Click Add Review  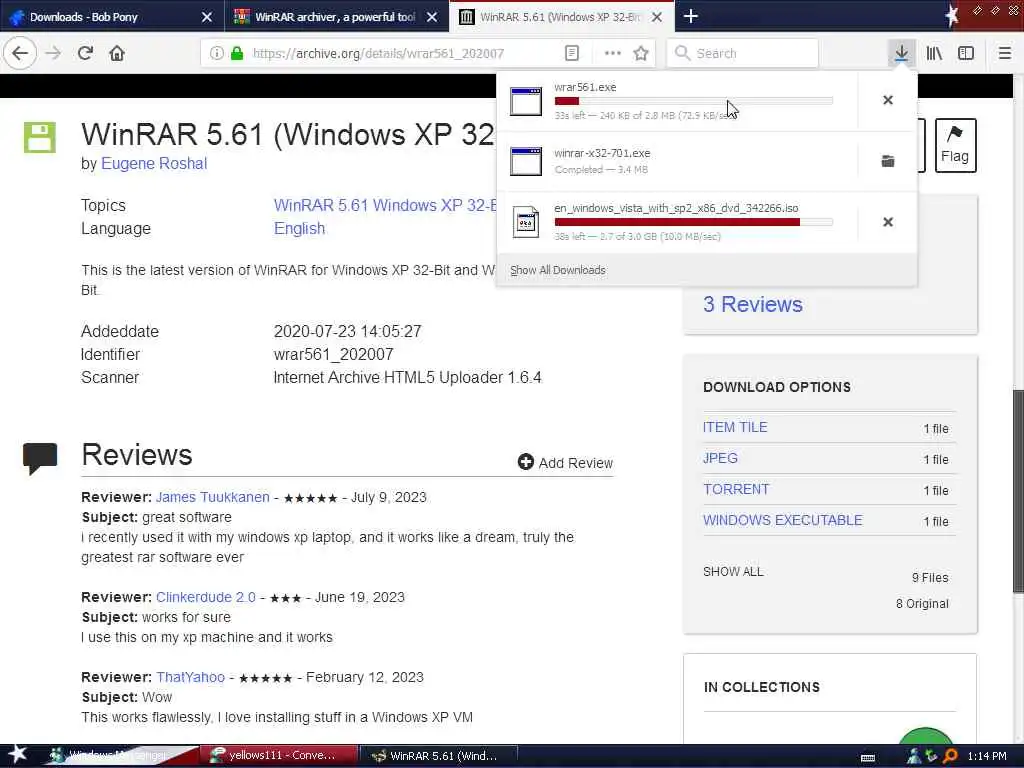(x=566, y=462)
